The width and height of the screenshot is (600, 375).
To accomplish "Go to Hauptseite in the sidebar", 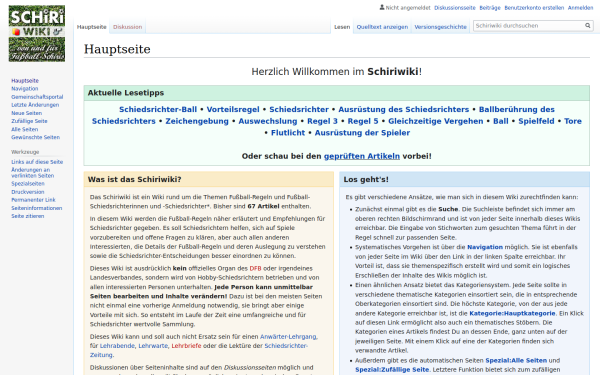I will (x=25, y=81).
